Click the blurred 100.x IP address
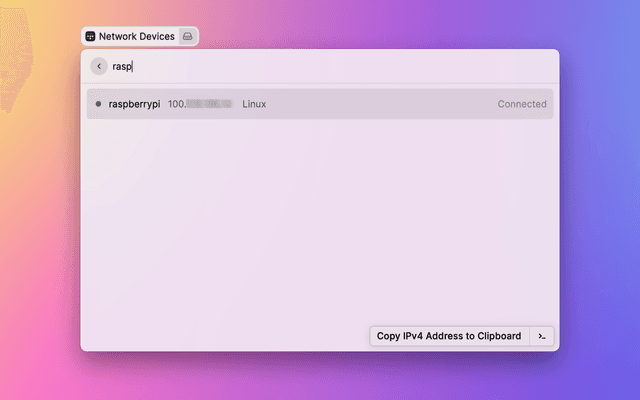 point(199,104)
